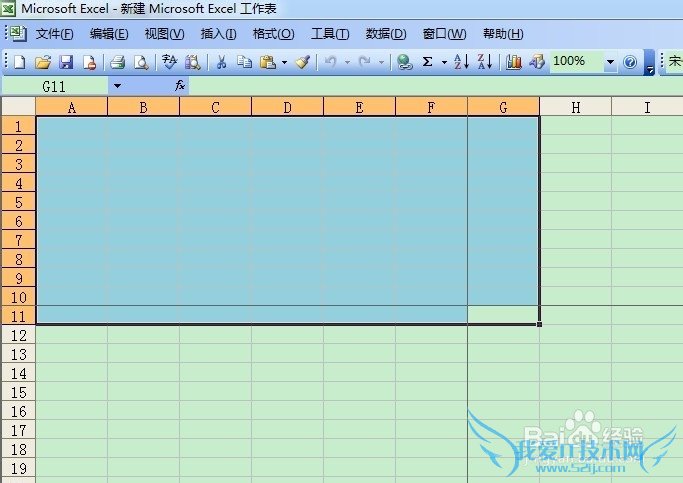The image size is (683, 483).
Task: Select row 12 header
Action: (18, 335)
